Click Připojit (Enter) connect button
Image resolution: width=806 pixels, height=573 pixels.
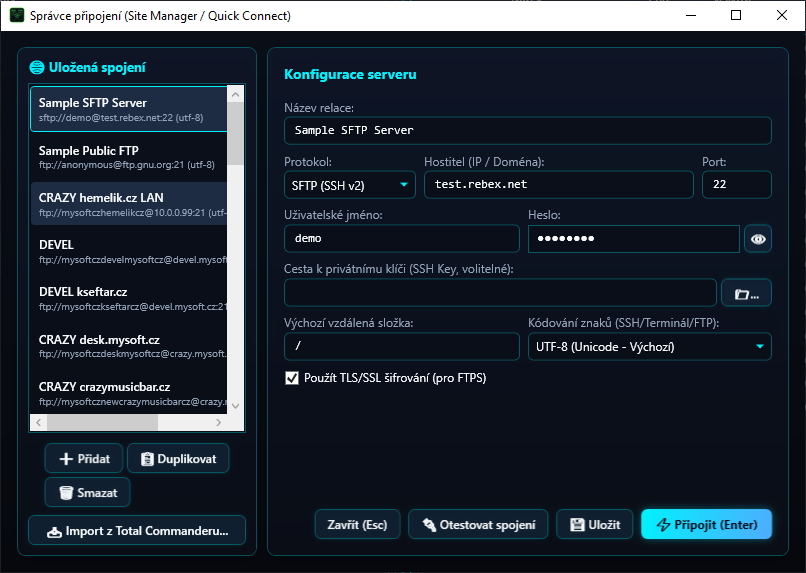706,524
